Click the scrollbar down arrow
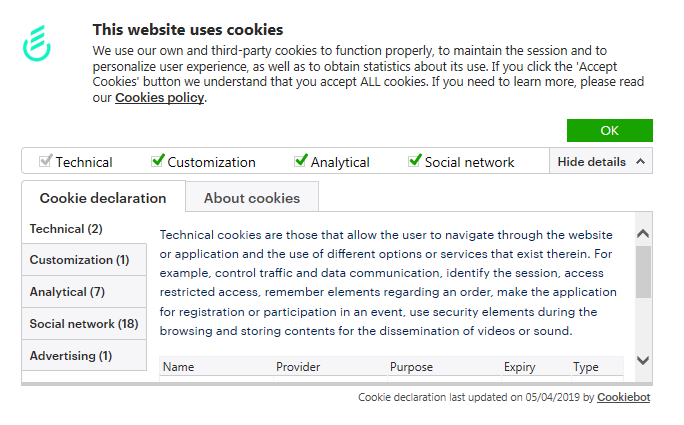684x425 pixels. pyautogui.click(x=643, y=360)
